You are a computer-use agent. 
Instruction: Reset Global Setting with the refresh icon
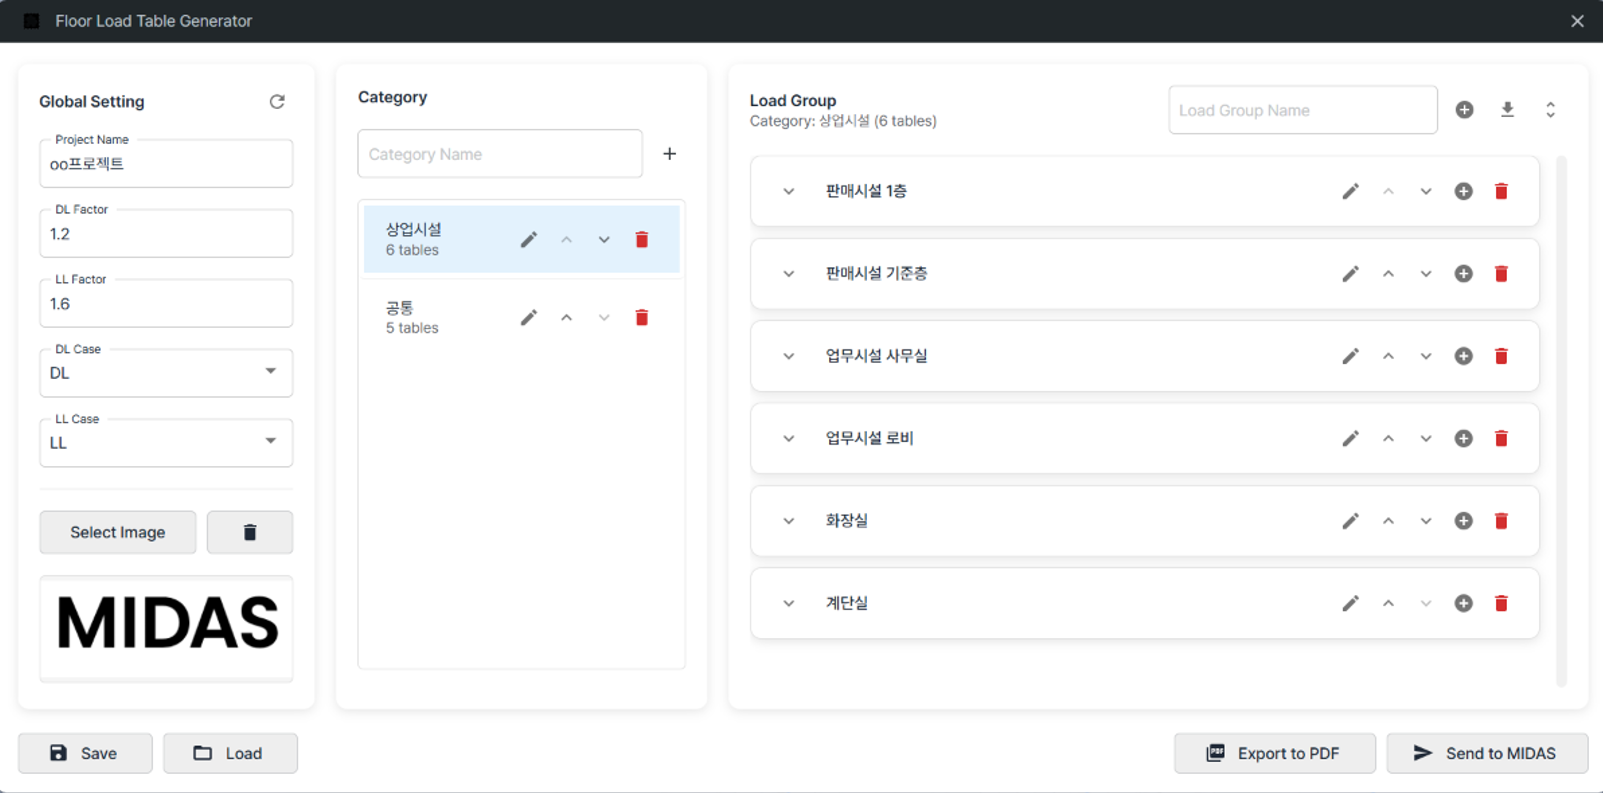(277, 101)
